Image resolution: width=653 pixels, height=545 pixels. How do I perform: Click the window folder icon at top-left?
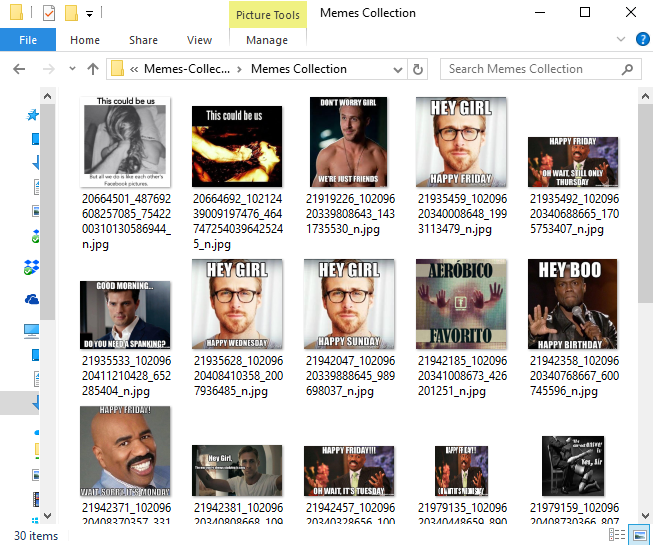click(16, 12)
